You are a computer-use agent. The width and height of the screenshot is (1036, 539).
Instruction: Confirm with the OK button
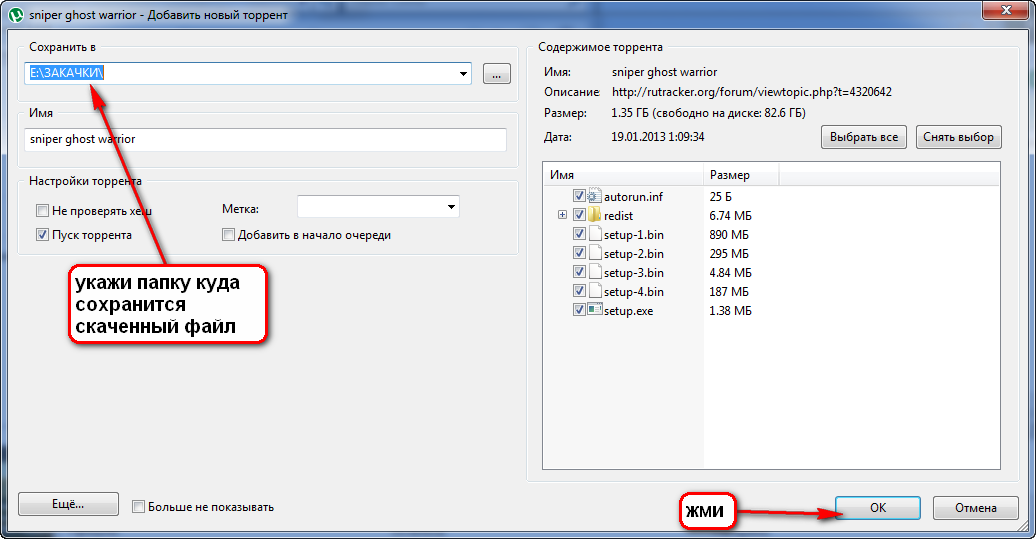coord(877,508)
